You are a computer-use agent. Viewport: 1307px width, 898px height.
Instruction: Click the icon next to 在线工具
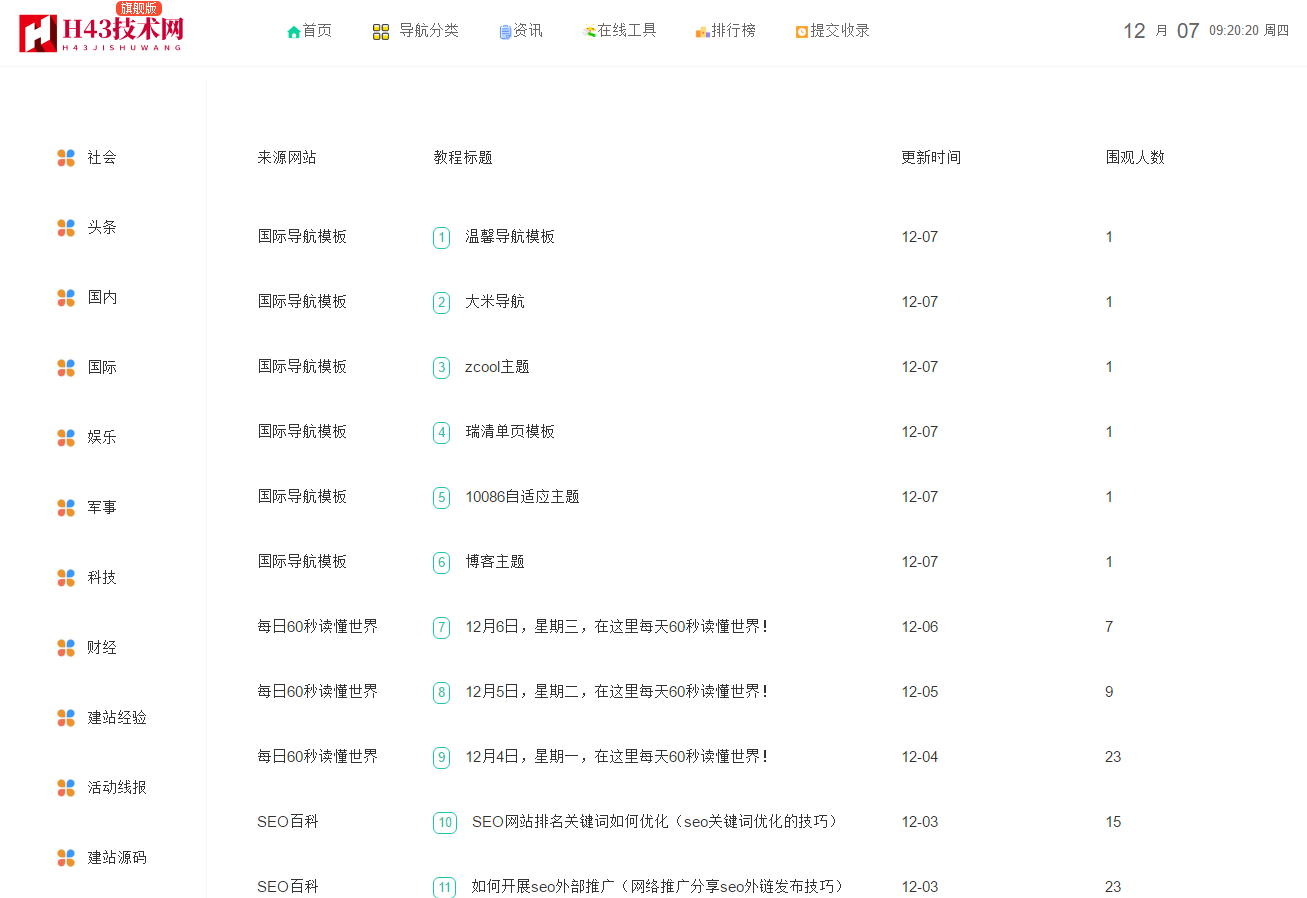[x=589, y=32]
